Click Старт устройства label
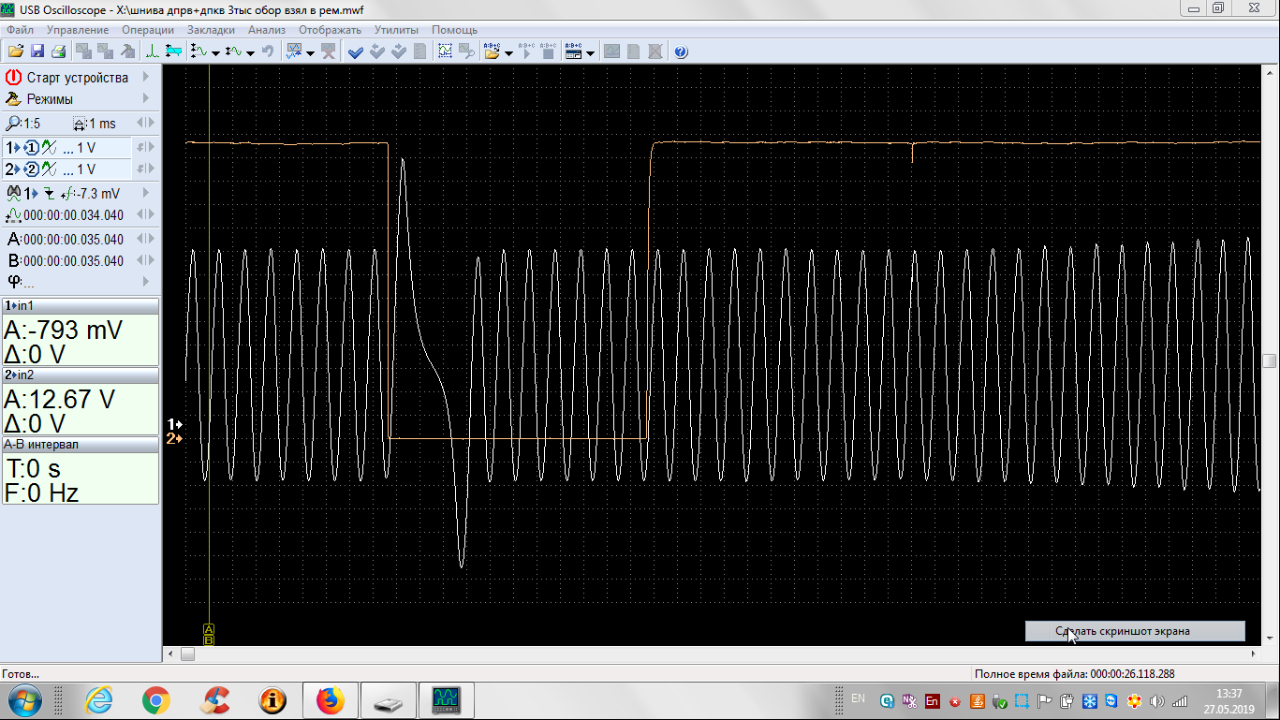This screenshot has width=1280, height=720. coord(77,77)
